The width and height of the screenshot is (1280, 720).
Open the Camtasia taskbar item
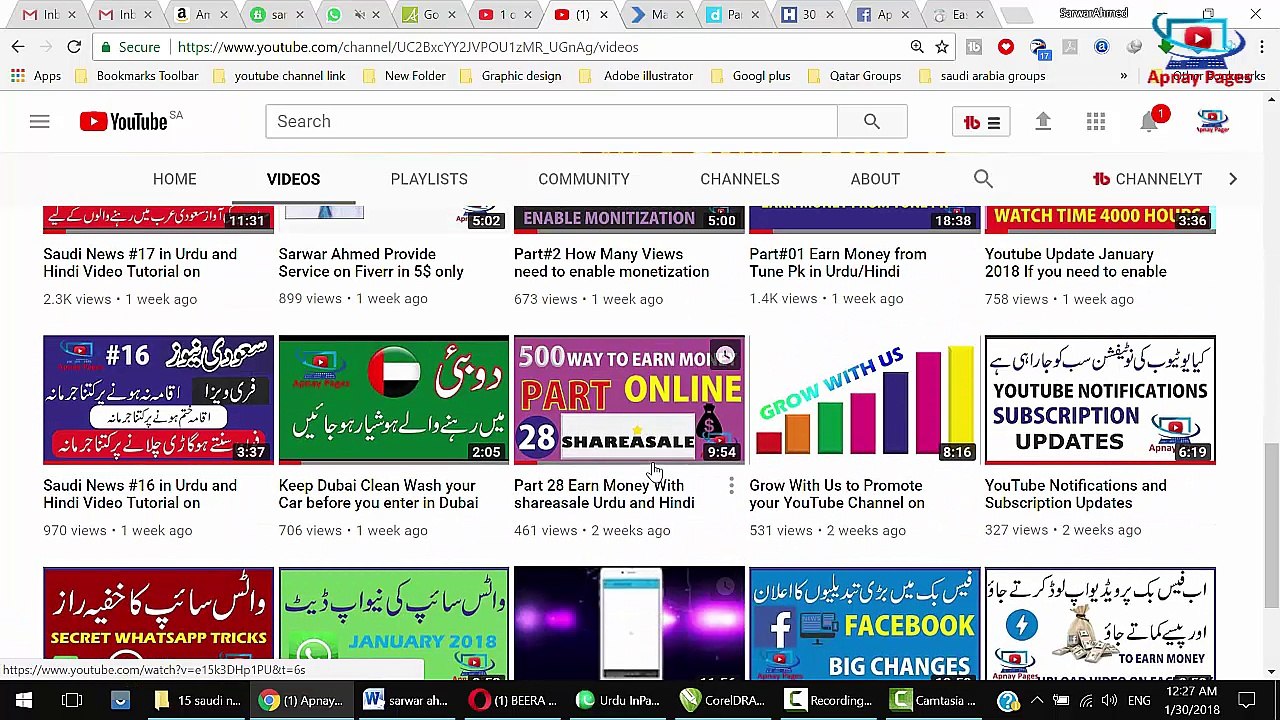point(933,701)
